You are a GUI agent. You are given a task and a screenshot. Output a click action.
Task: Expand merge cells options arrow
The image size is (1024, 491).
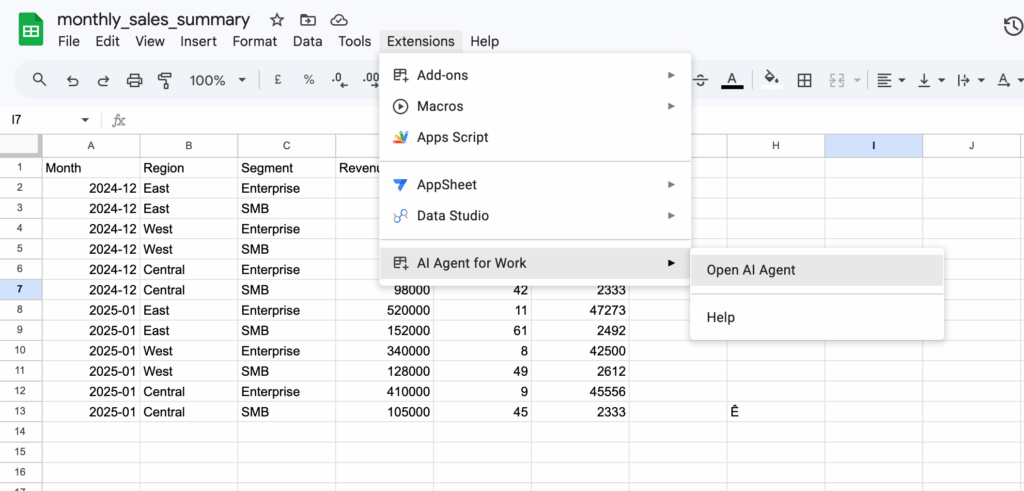click(857, 80)
